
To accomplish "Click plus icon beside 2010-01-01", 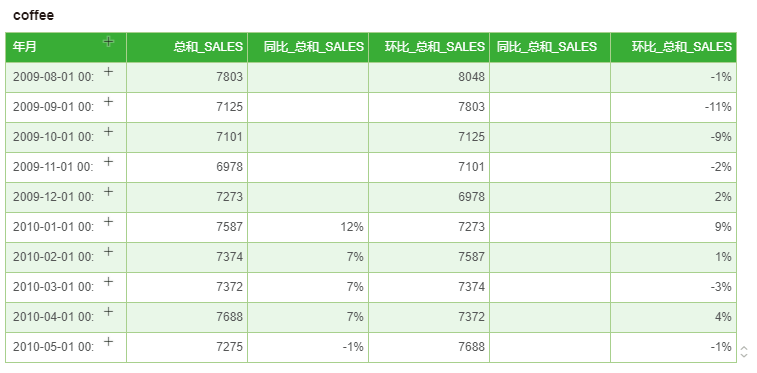I will (109, 222).
